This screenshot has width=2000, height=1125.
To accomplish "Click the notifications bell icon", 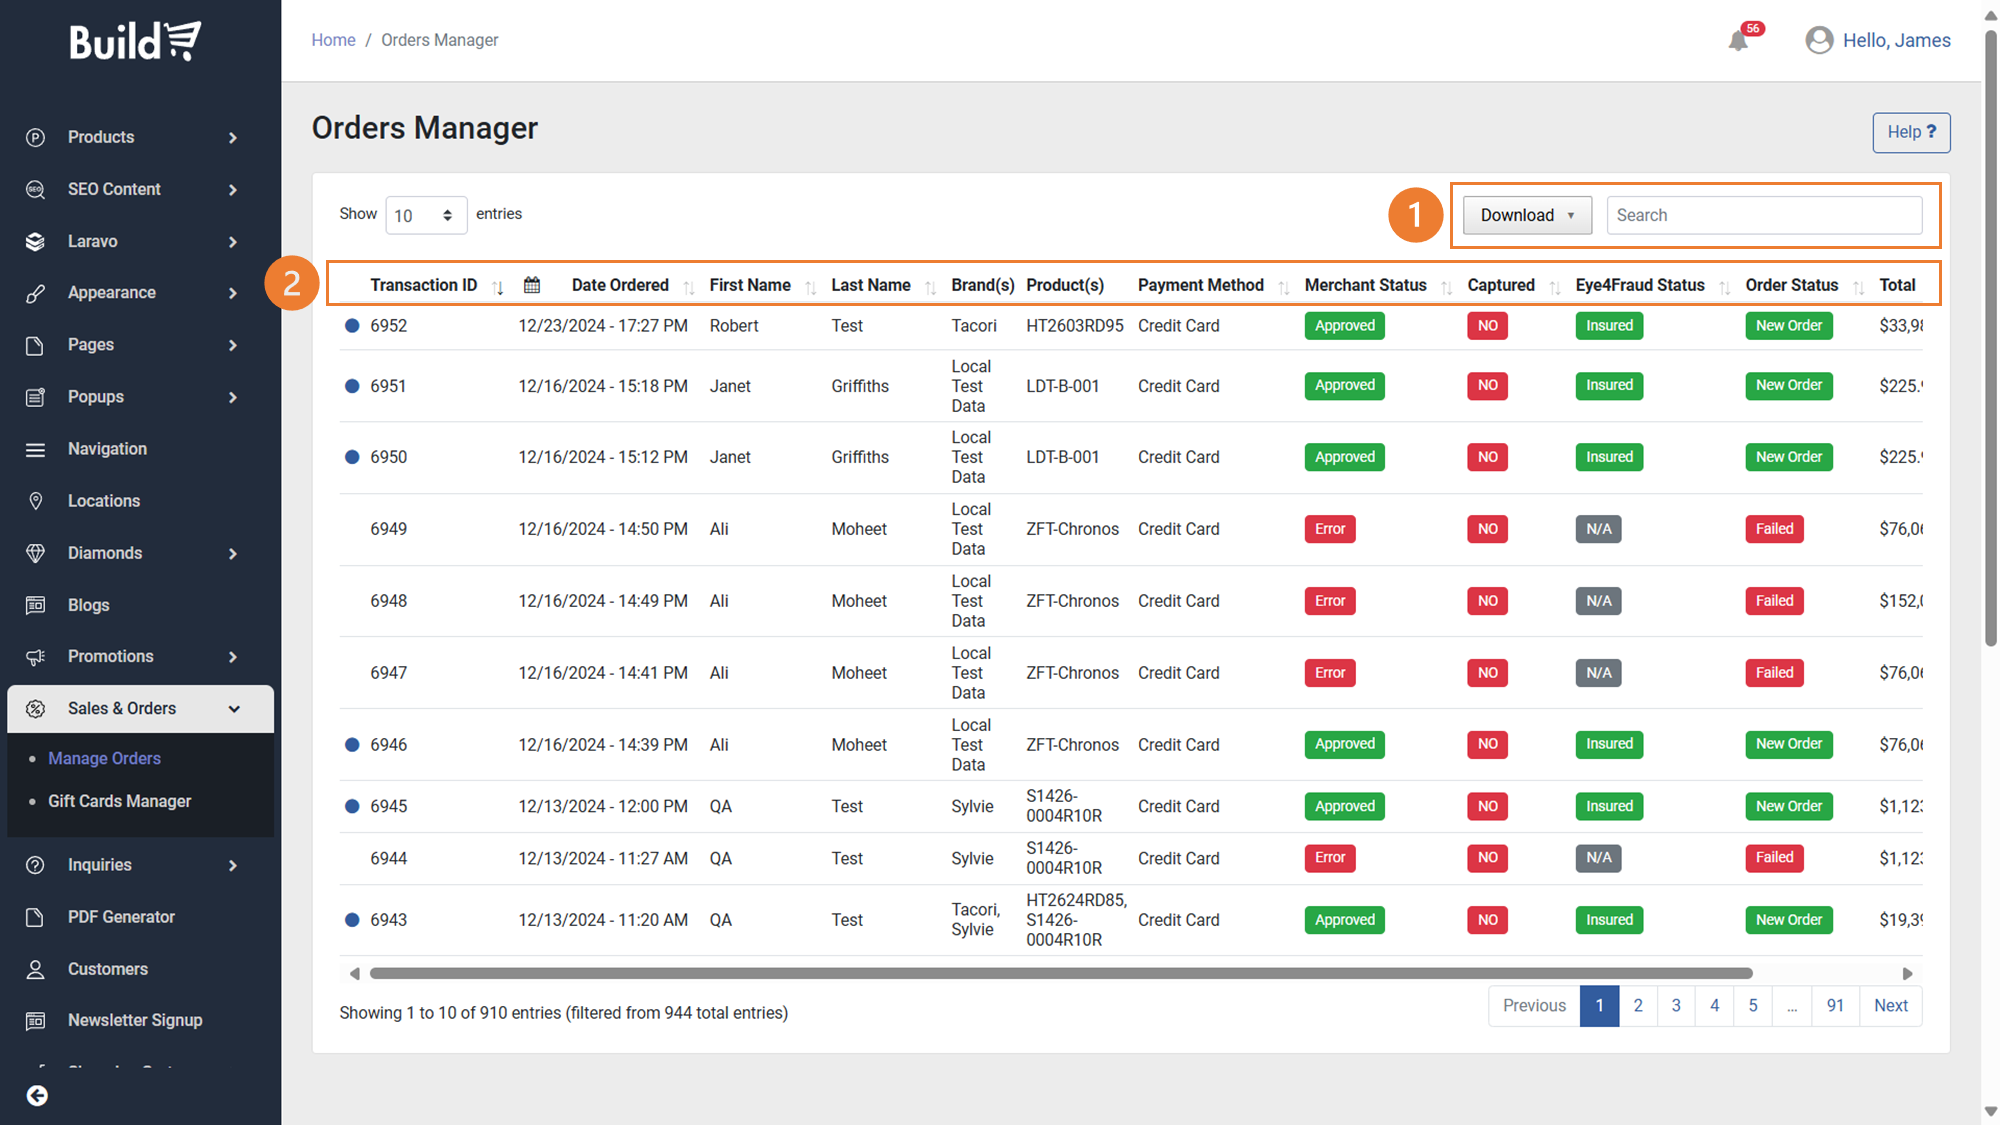I will pyautogui.click(x=1738, y=41).
